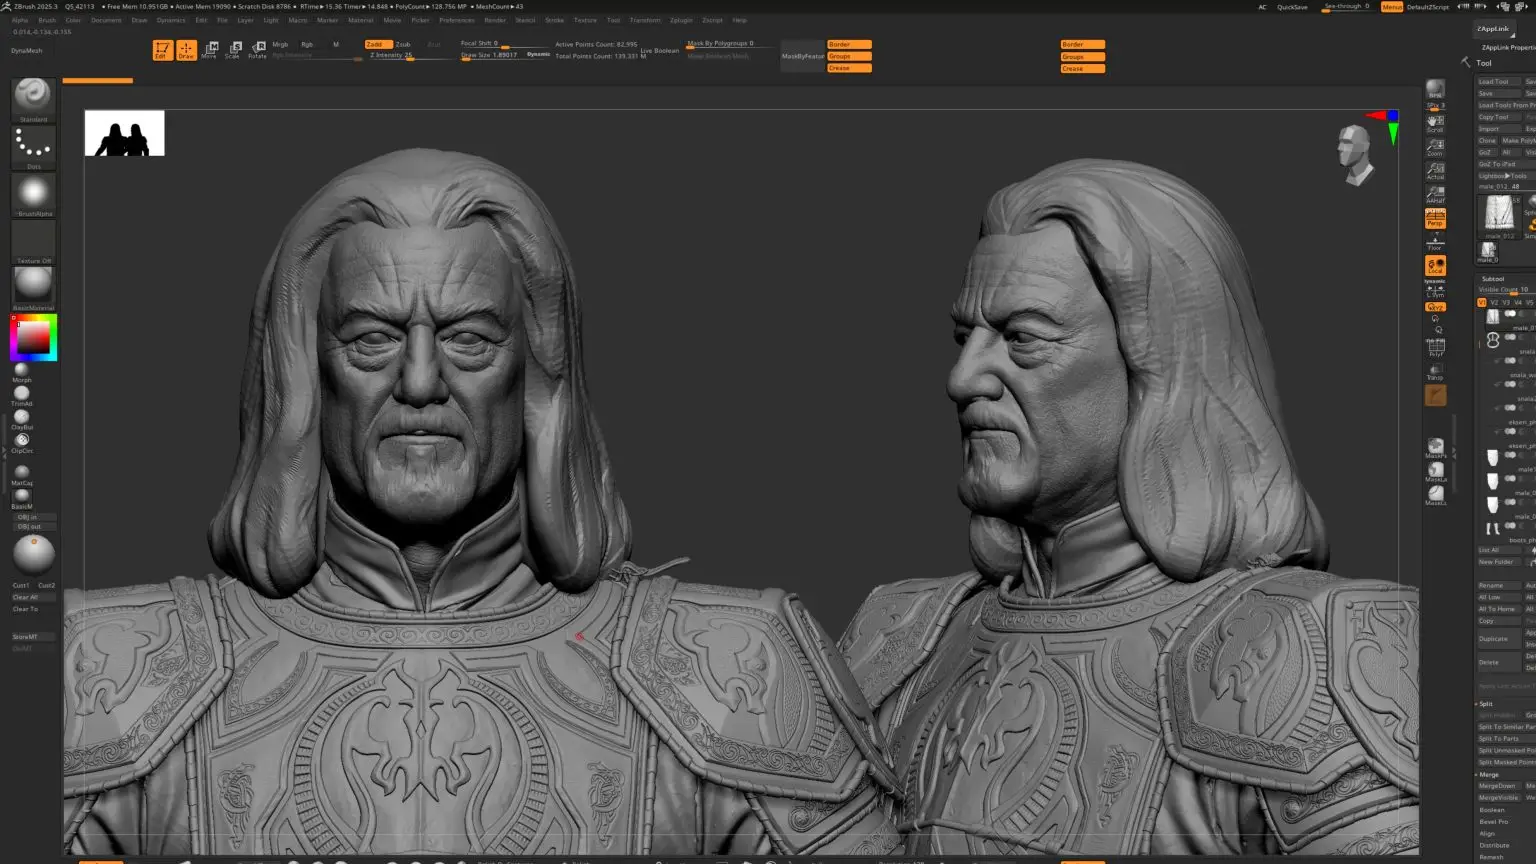Screen dimensions: 1536x864
Task: Open the Stroke menu
Action: [554, 20]
